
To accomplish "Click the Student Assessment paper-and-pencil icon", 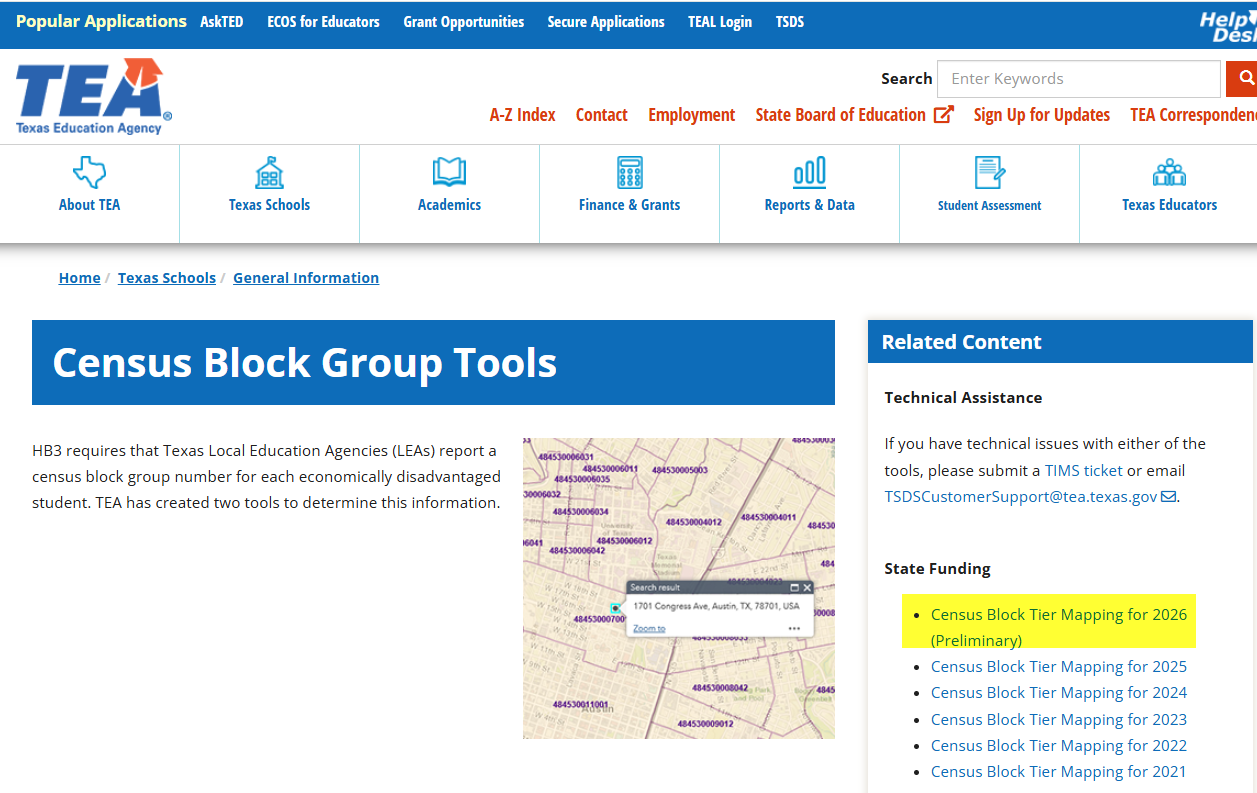I will [989, 172].
